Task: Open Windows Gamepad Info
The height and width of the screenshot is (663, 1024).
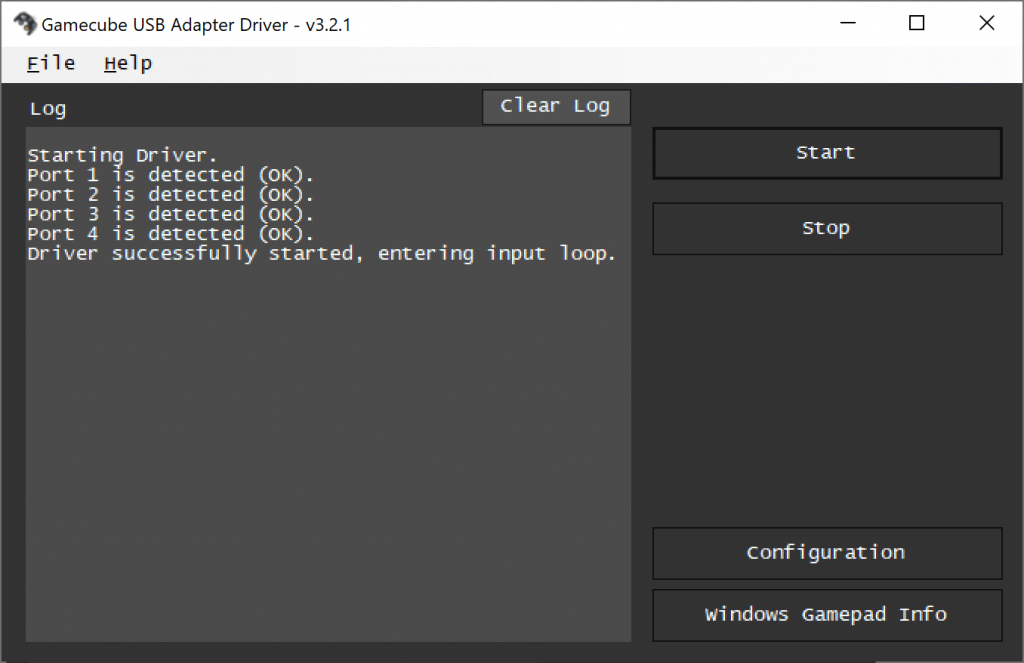Action: [826, 615]
